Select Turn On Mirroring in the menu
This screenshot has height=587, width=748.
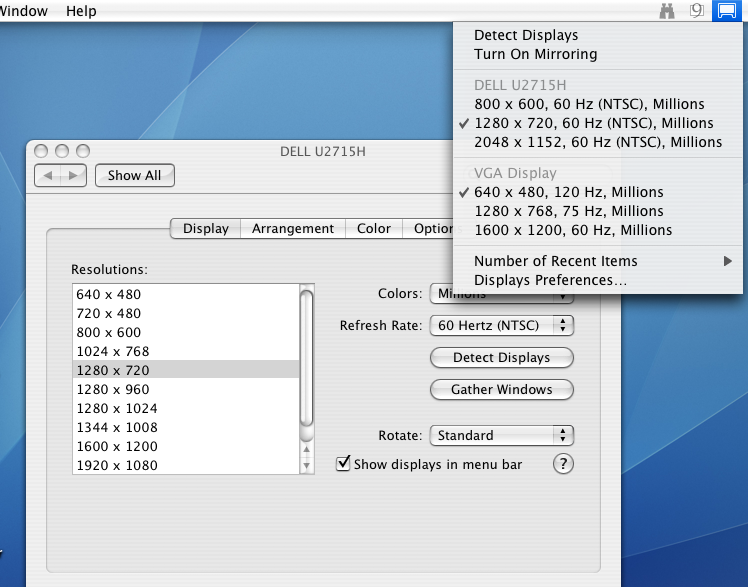point(535,54)
